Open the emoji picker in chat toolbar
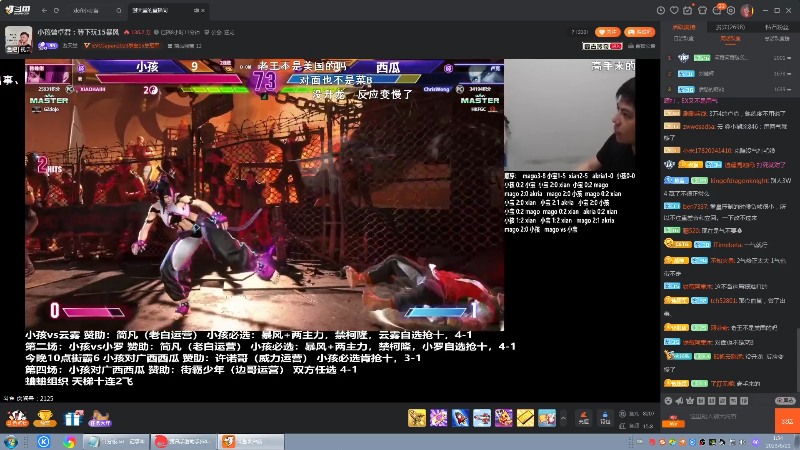Image resolution: width=800 pixels, height=450 pixels. pos(668,401)
